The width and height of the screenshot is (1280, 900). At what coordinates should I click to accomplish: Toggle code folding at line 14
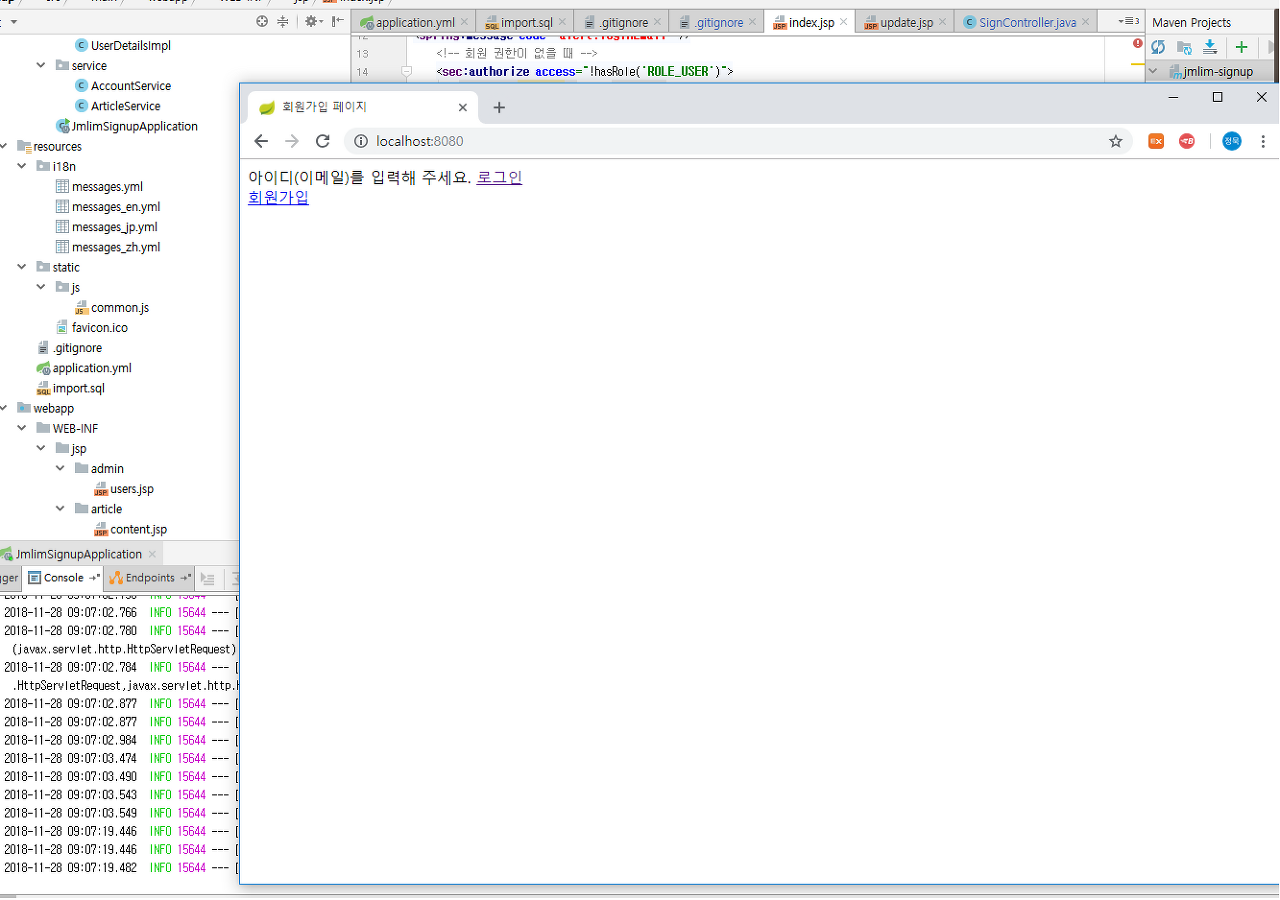(x=406, y=72)
